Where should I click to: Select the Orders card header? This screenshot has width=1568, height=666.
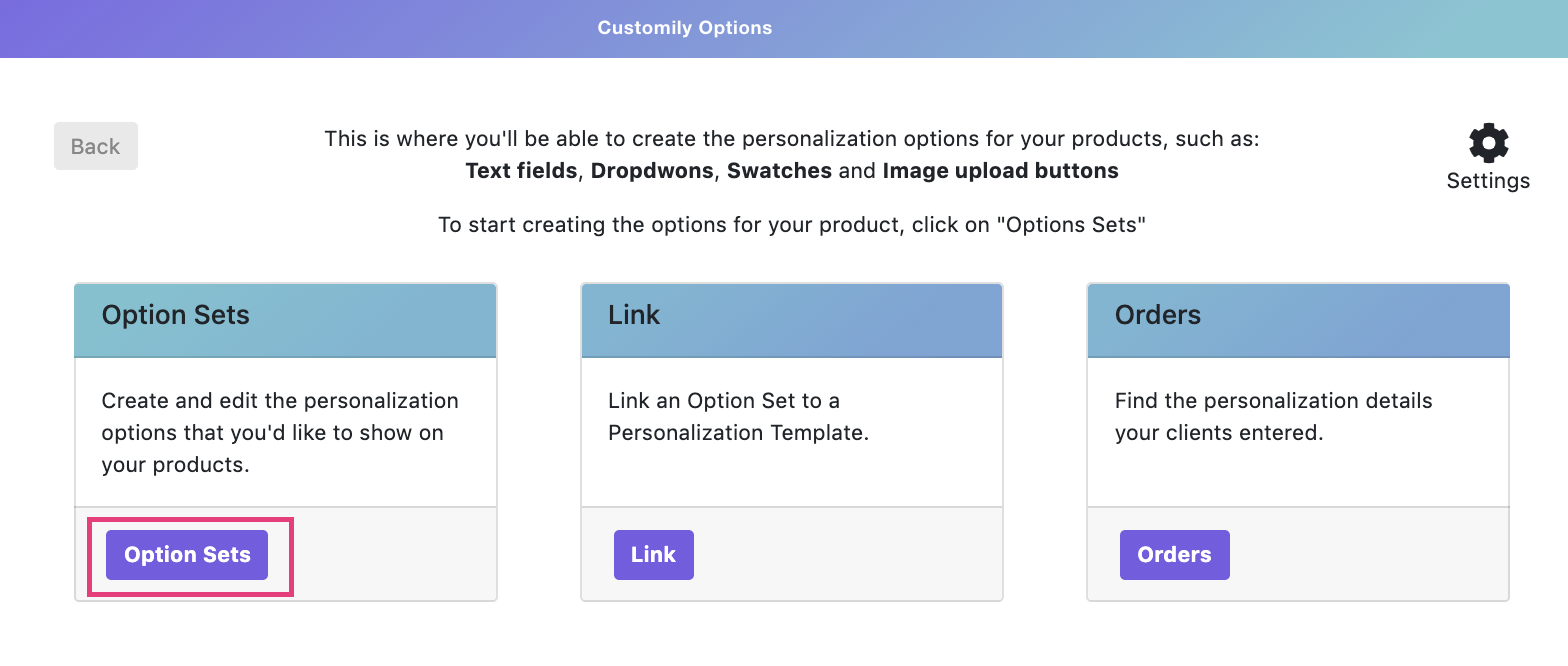click(1298, 320)
